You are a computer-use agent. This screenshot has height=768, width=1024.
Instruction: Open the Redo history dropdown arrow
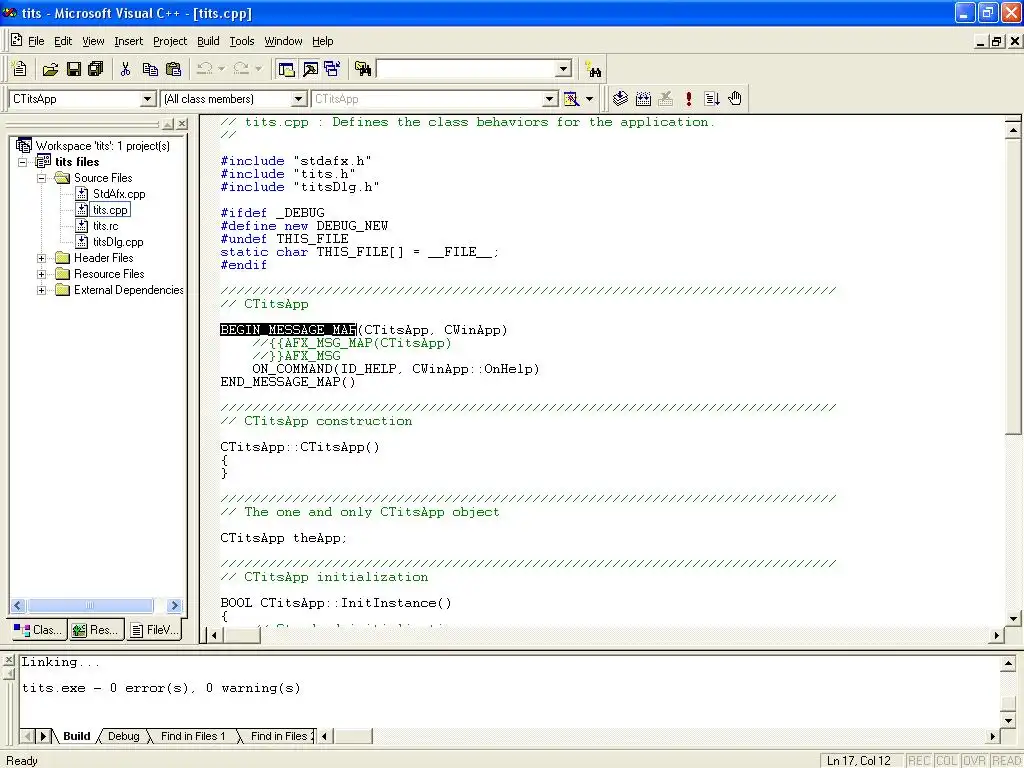[x=259, y=69]
